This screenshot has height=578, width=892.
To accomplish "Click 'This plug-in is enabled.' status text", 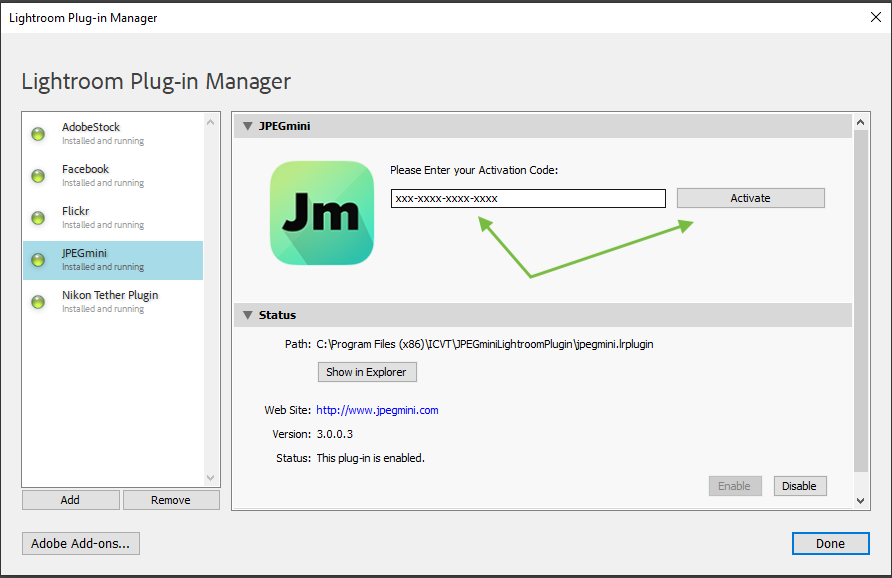I will point(370,458).
